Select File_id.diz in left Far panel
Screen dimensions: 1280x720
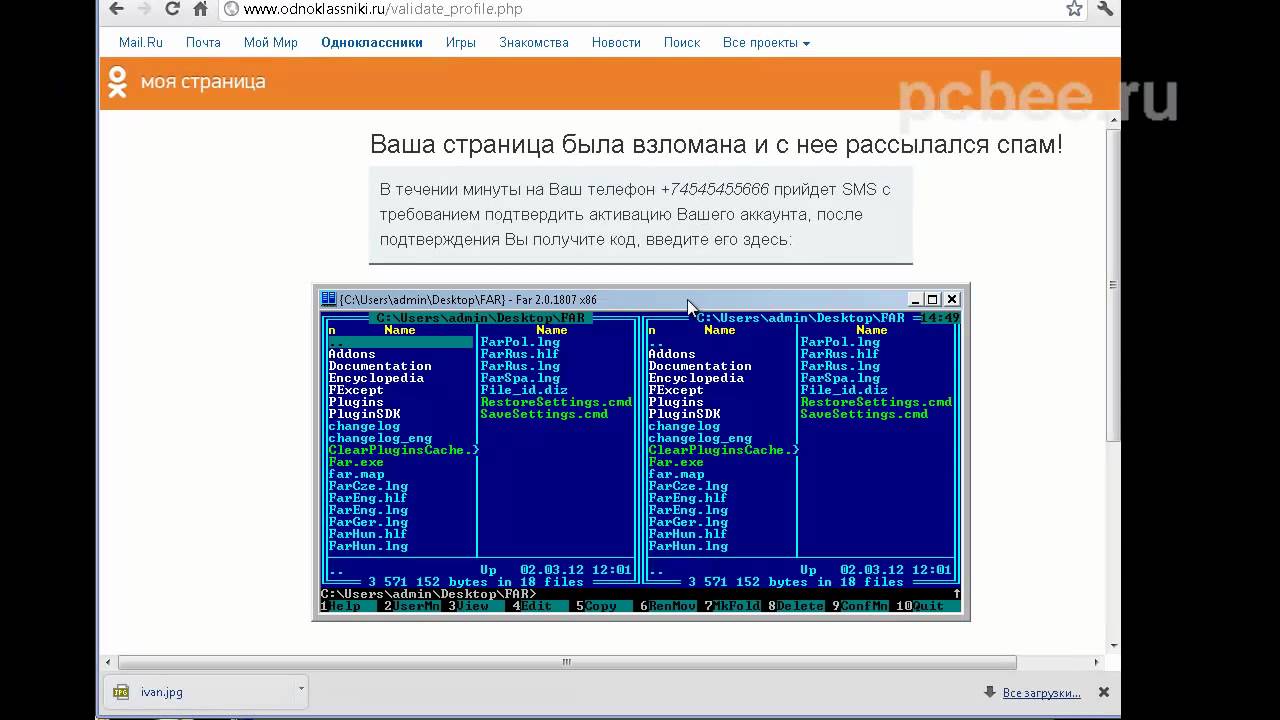coord(524,390)
